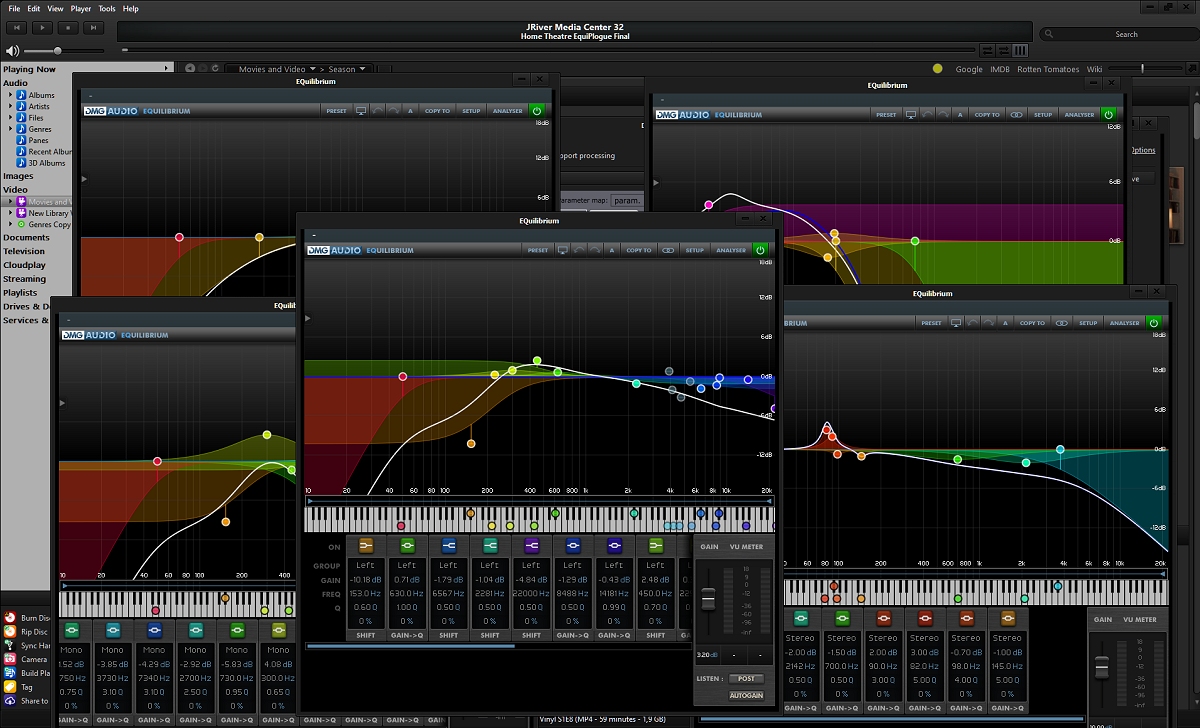Open the File menu
The width and height of the screenshot is (1200, 728).
pos(14,8)
